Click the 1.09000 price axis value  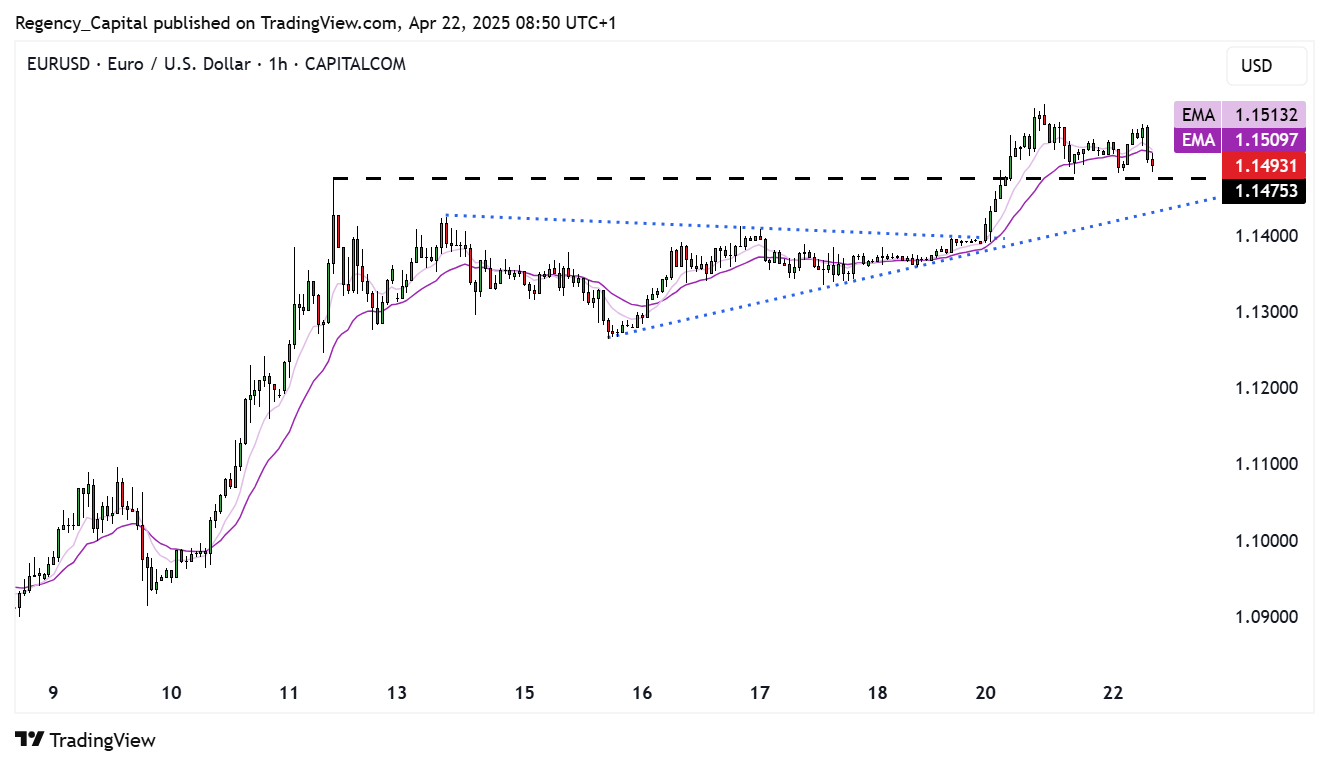coord(1265,616)
